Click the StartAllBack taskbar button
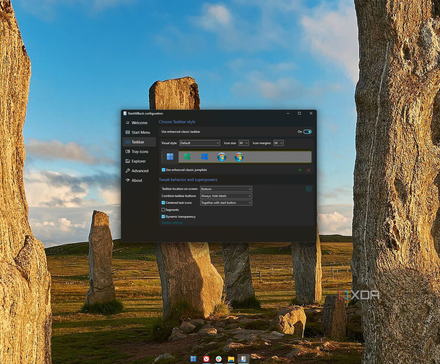 coord(244,359)
